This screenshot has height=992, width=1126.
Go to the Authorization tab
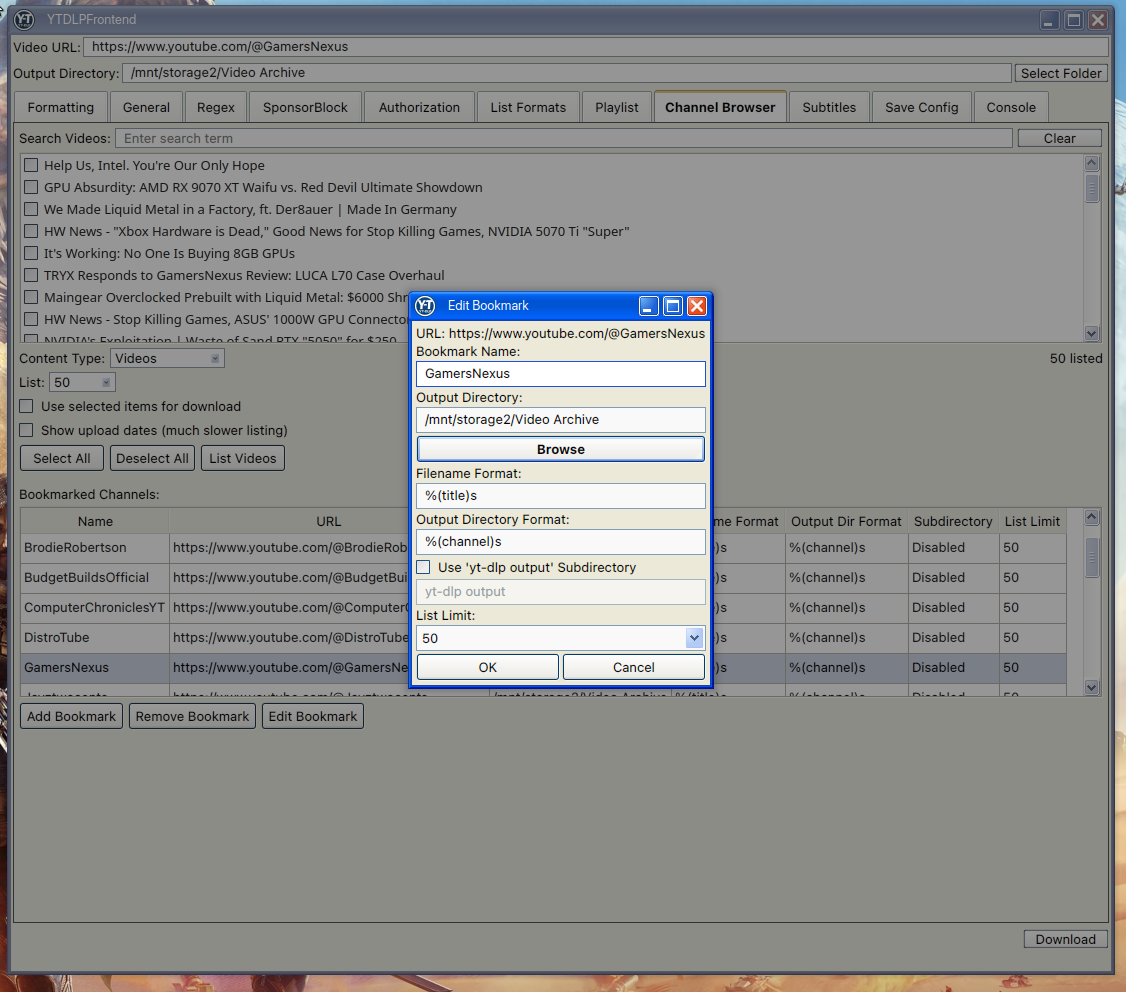419,108
